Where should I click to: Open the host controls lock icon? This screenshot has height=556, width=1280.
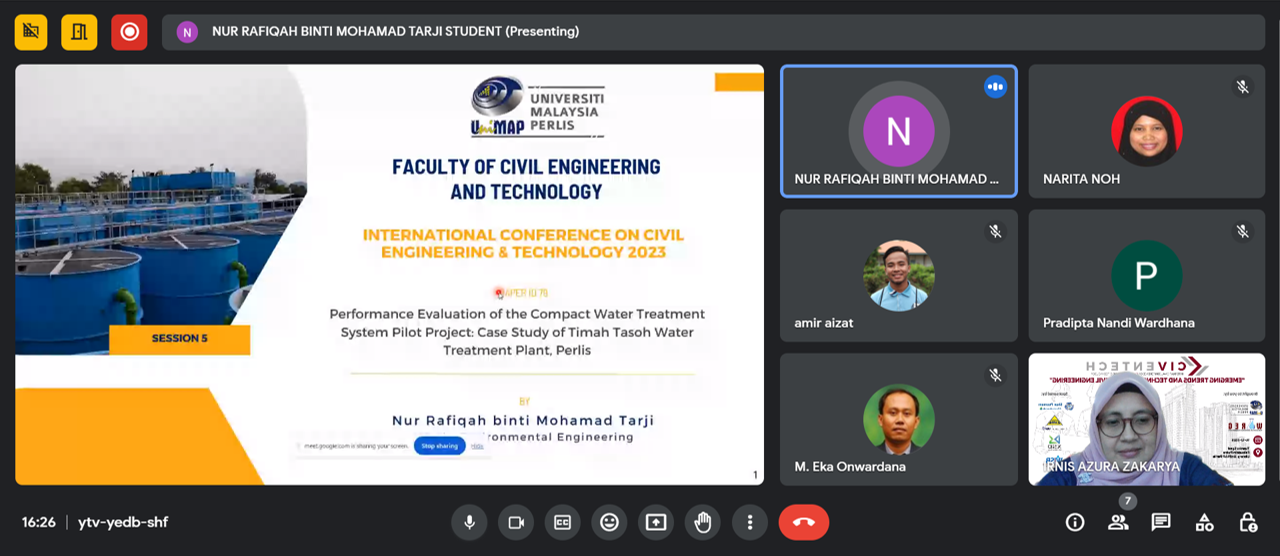click(x=1248, y=522)
